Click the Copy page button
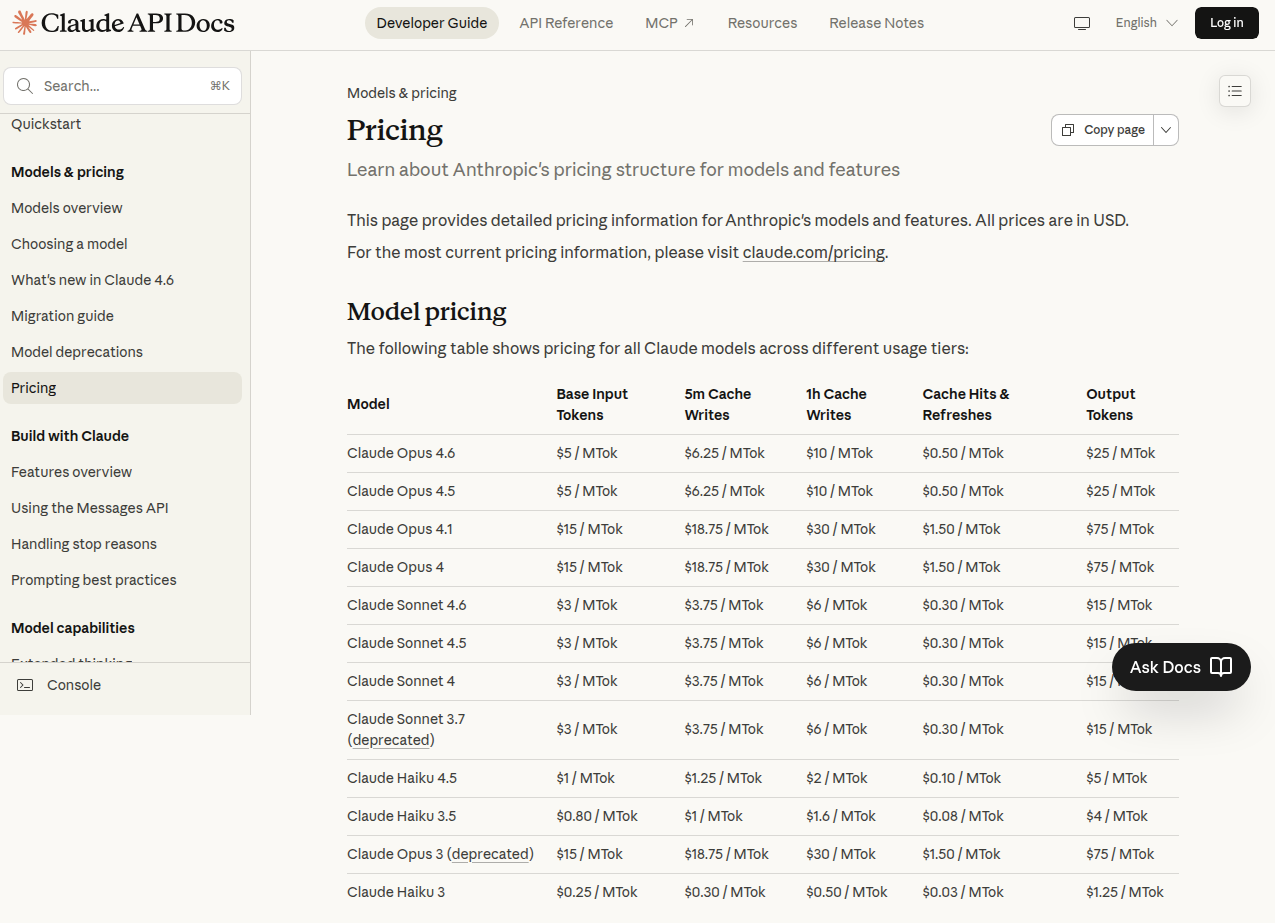 (1103, 130)
